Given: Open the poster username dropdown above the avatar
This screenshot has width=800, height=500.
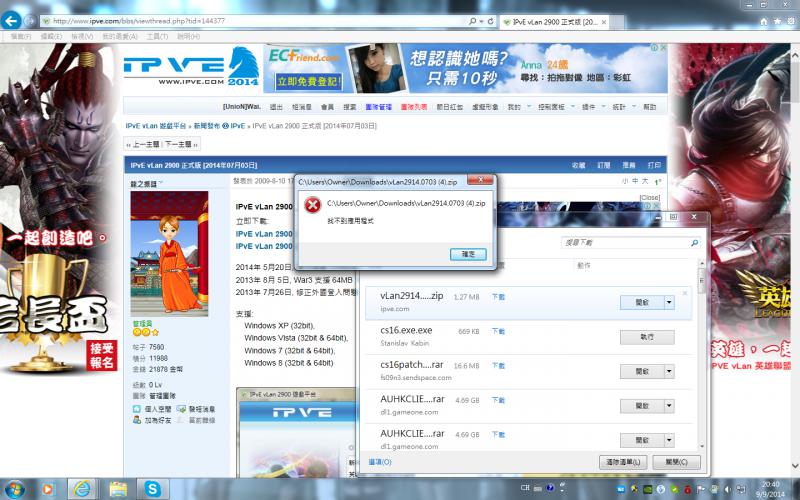Looking at the screenshot, I should point(161,183).
